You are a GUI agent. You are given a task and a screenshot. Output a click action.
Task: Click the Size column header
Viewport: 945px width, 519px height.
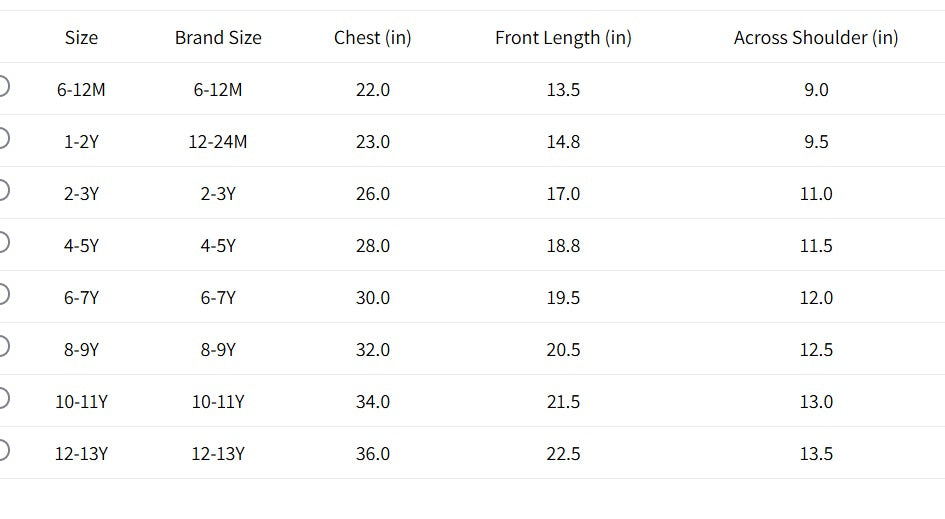[81, 38]
